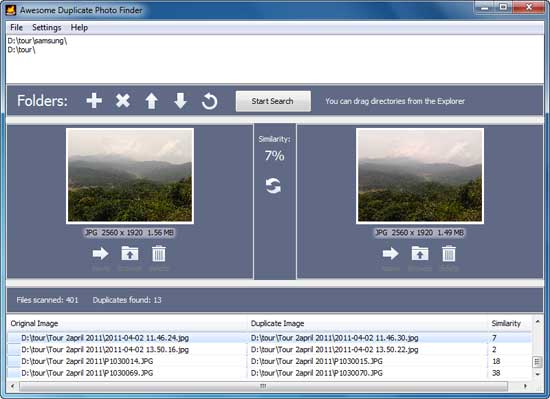Sort by the Similarity column header
This screenshot has height=399, width=550.
[509, 323]
